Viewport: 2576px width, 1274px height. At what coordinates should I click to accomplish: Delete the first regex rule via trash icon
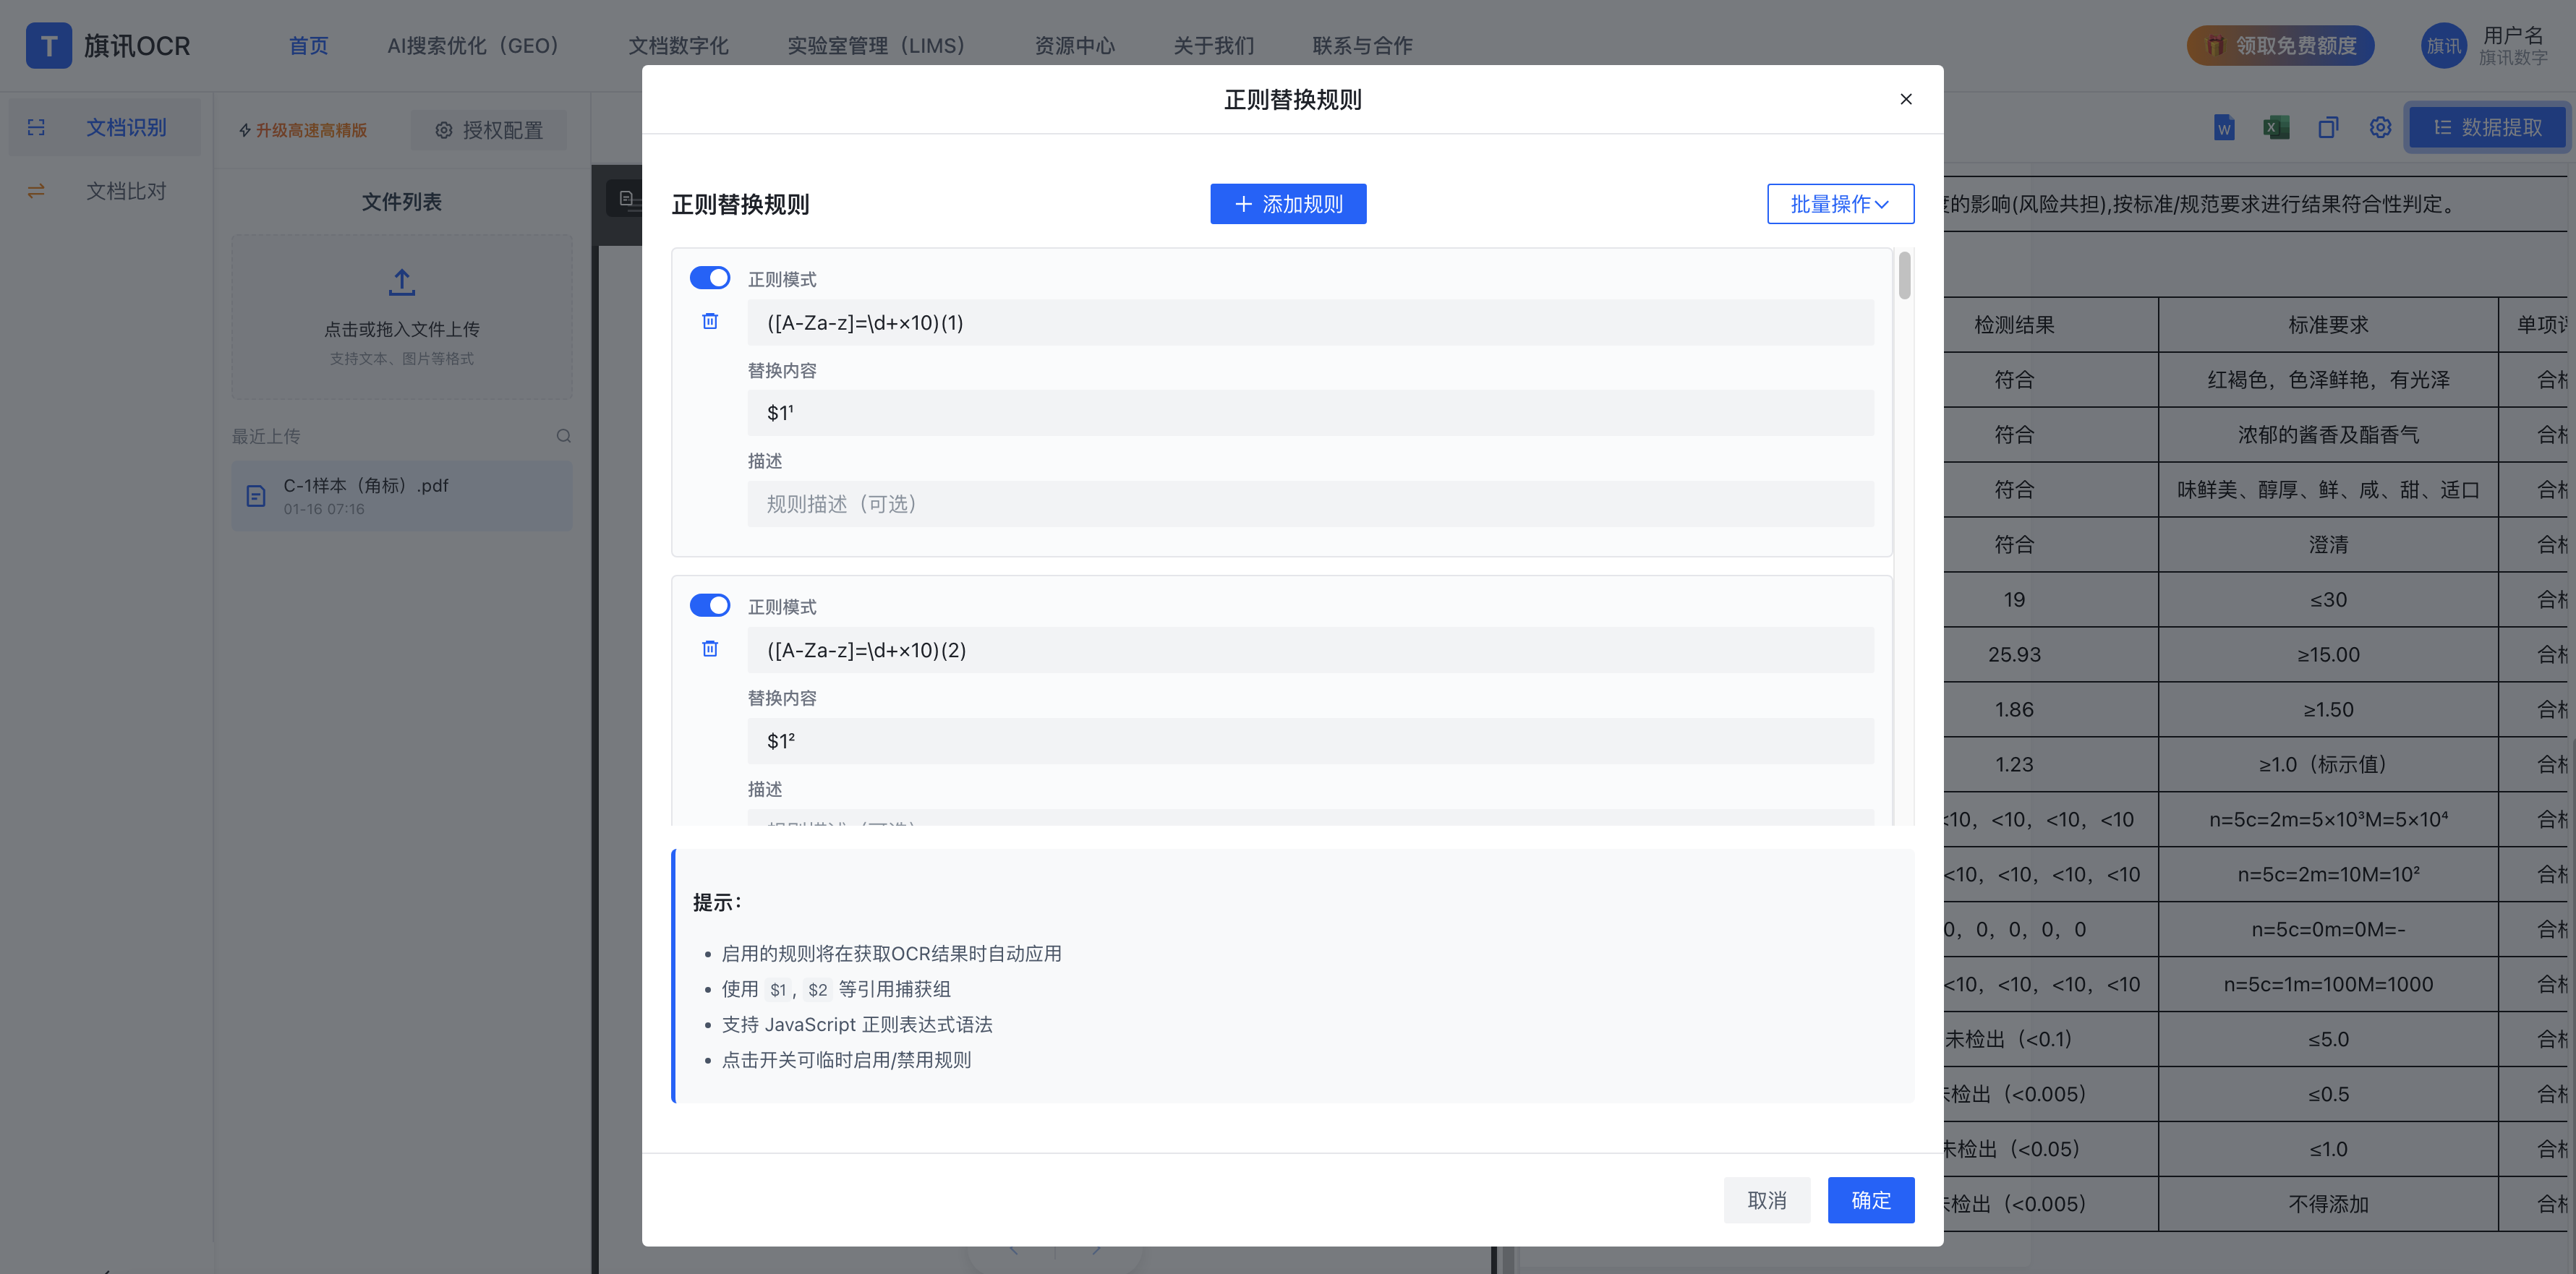point(710,321)
